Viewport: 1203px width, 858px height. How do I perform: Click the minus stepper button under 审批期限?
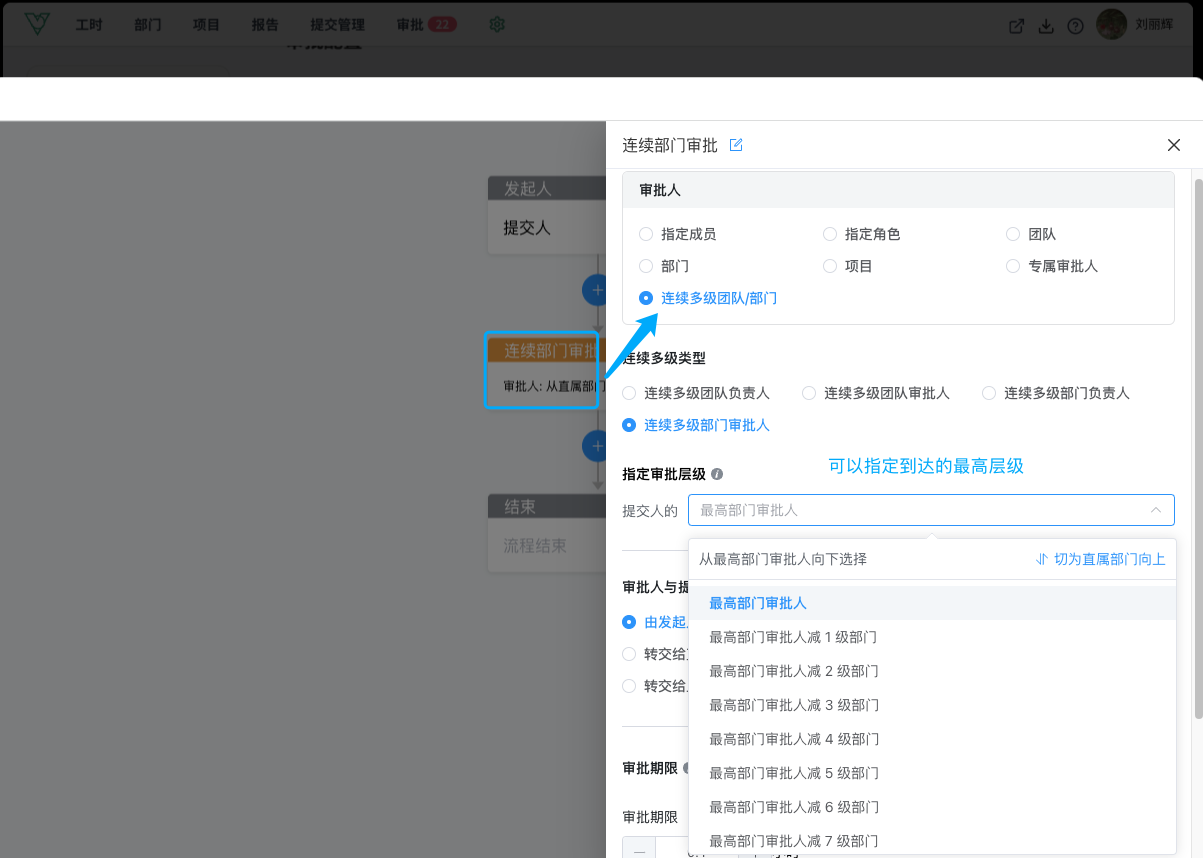(x=639, y=848)
